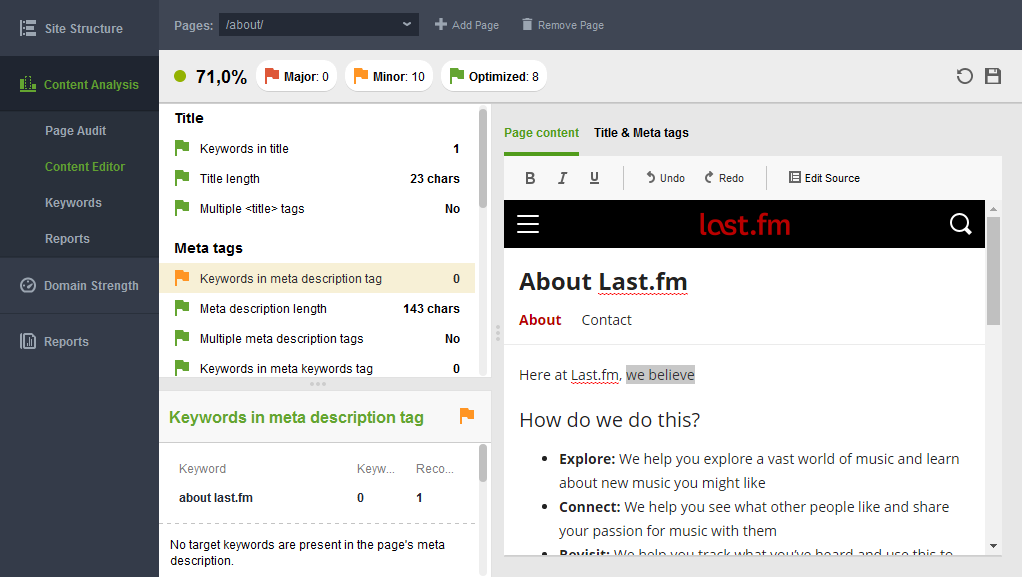1022x577 pixels.
Task: Click orange flag beside Keywords in meta description
Action: pos(182,278)
